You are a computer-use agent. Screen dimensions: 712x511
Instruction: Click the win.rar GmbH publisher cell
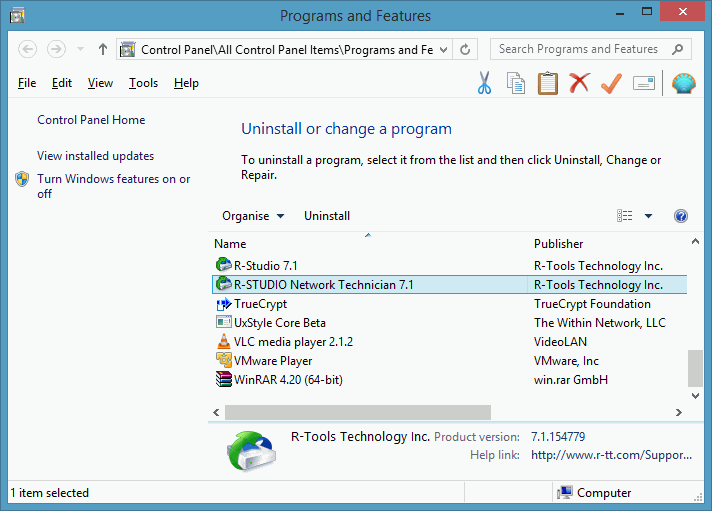[x=571, y=380]
